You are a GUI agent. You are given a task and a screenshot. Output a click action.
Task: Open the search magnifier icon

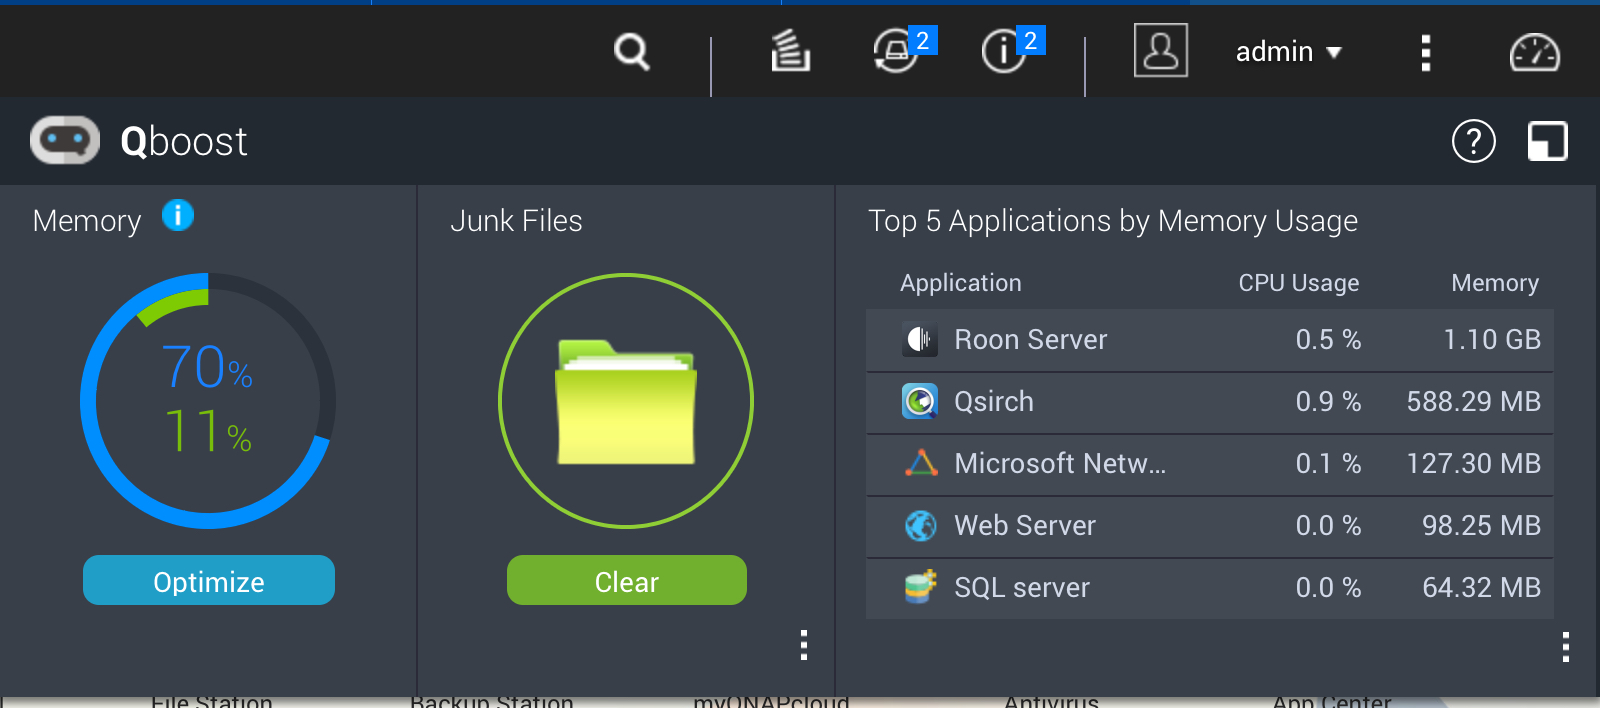631,52
